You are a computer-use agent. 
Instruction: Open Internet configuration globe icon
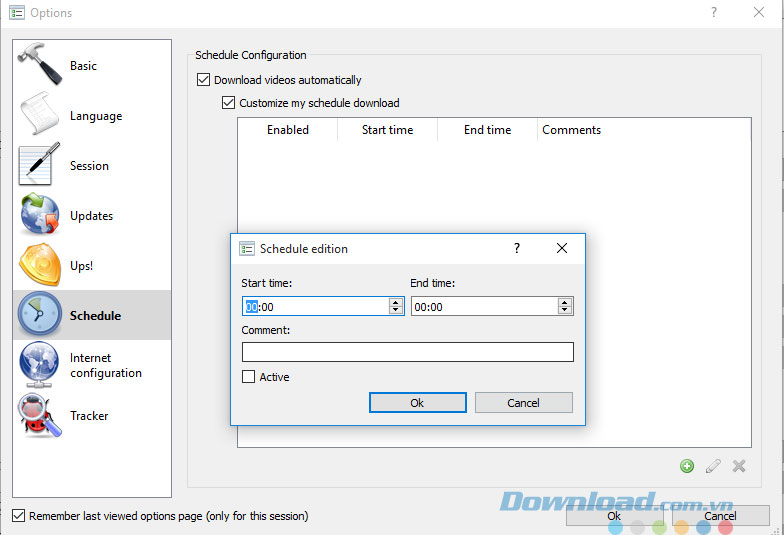click(40, 365)
